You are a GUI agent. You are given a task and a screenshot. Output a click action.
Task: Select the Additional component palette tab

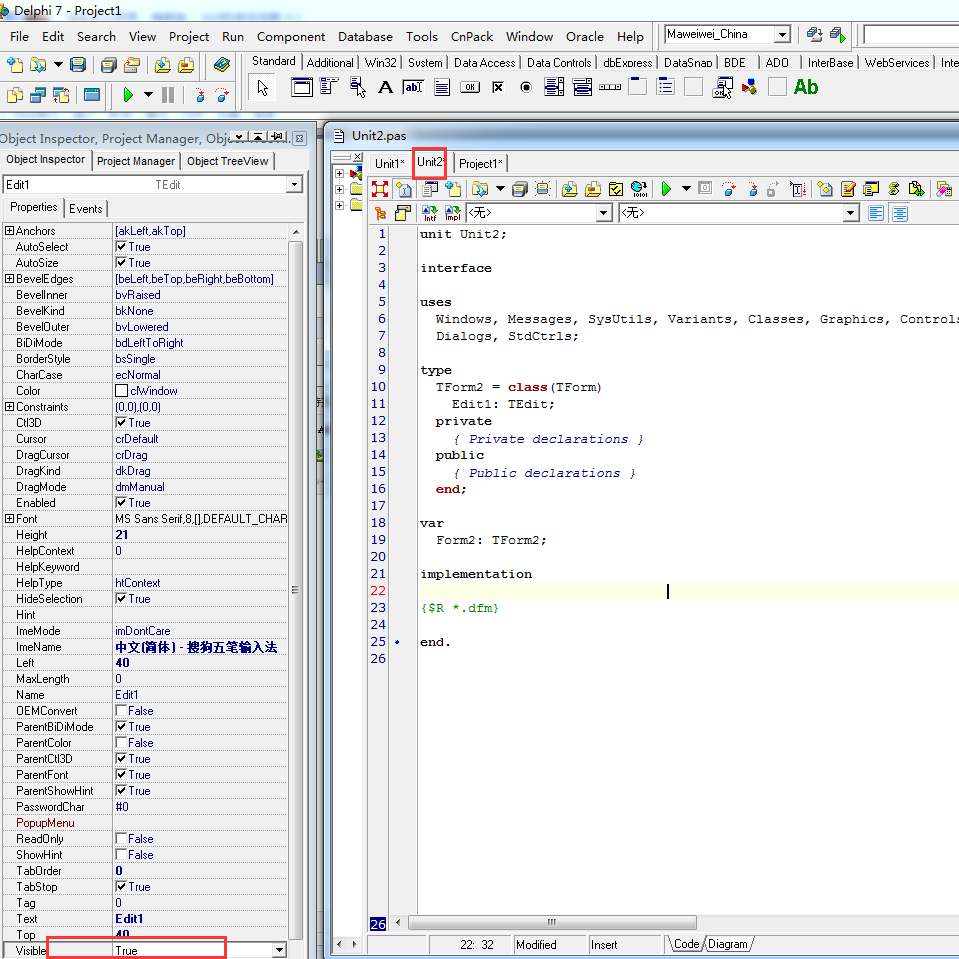(330, 62)
